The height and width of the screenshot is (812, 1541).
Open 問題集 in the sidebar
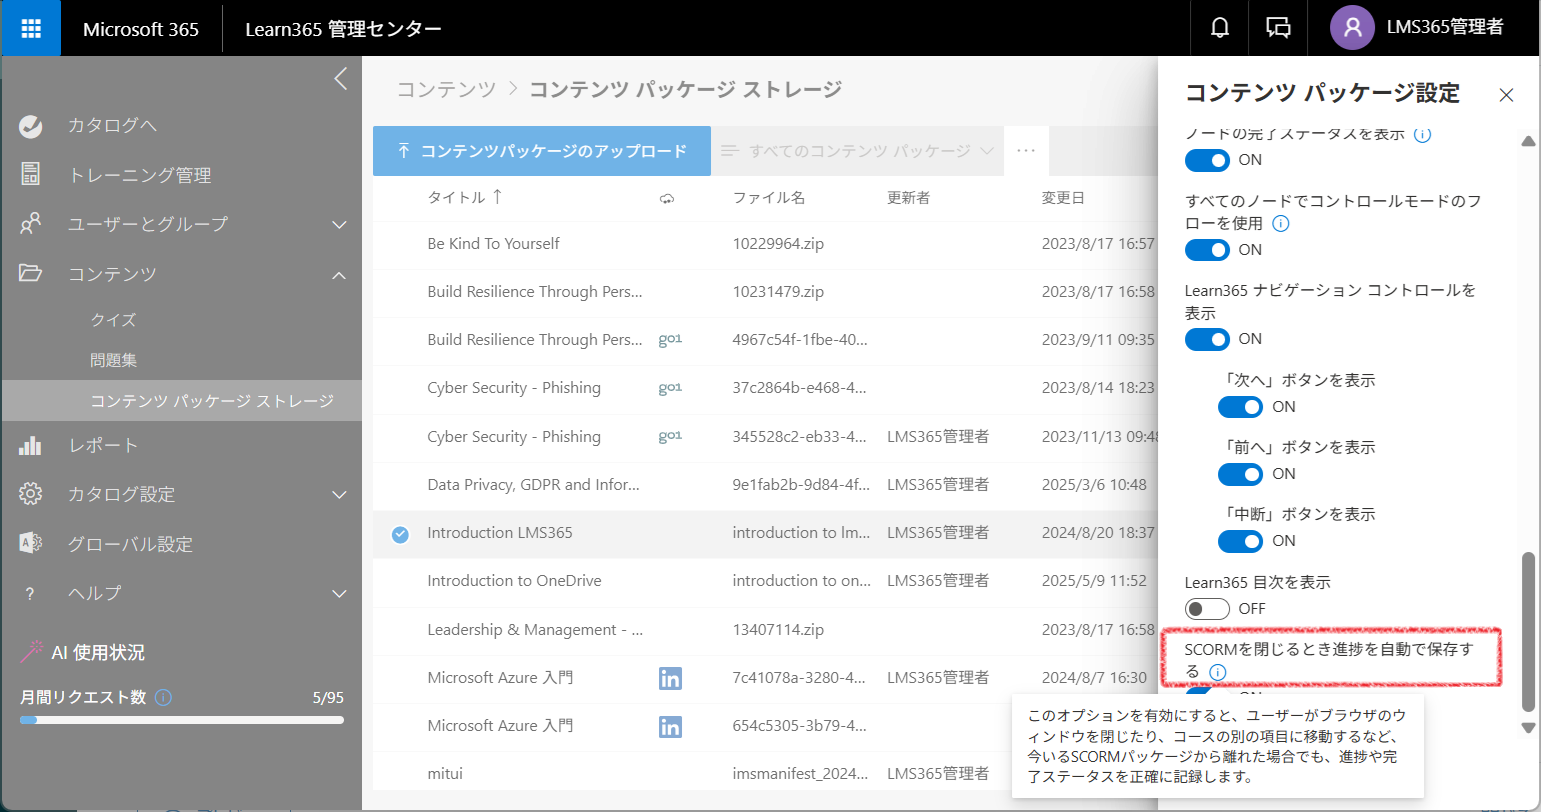tap(114, 360)
